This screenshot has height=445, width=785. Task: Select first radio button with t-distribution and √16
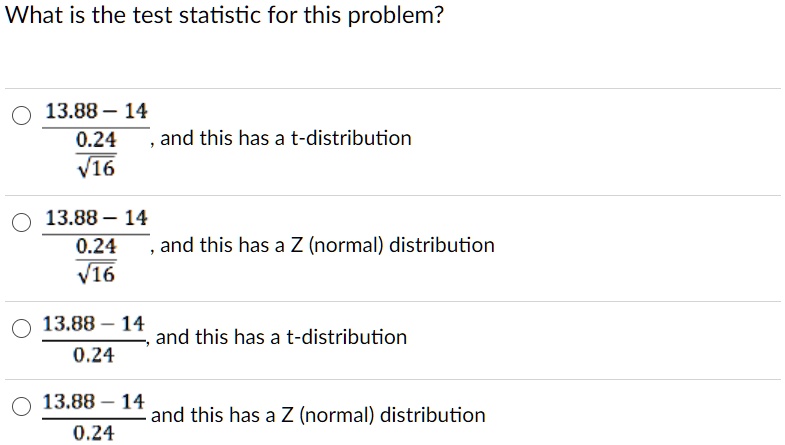(22, 116)
